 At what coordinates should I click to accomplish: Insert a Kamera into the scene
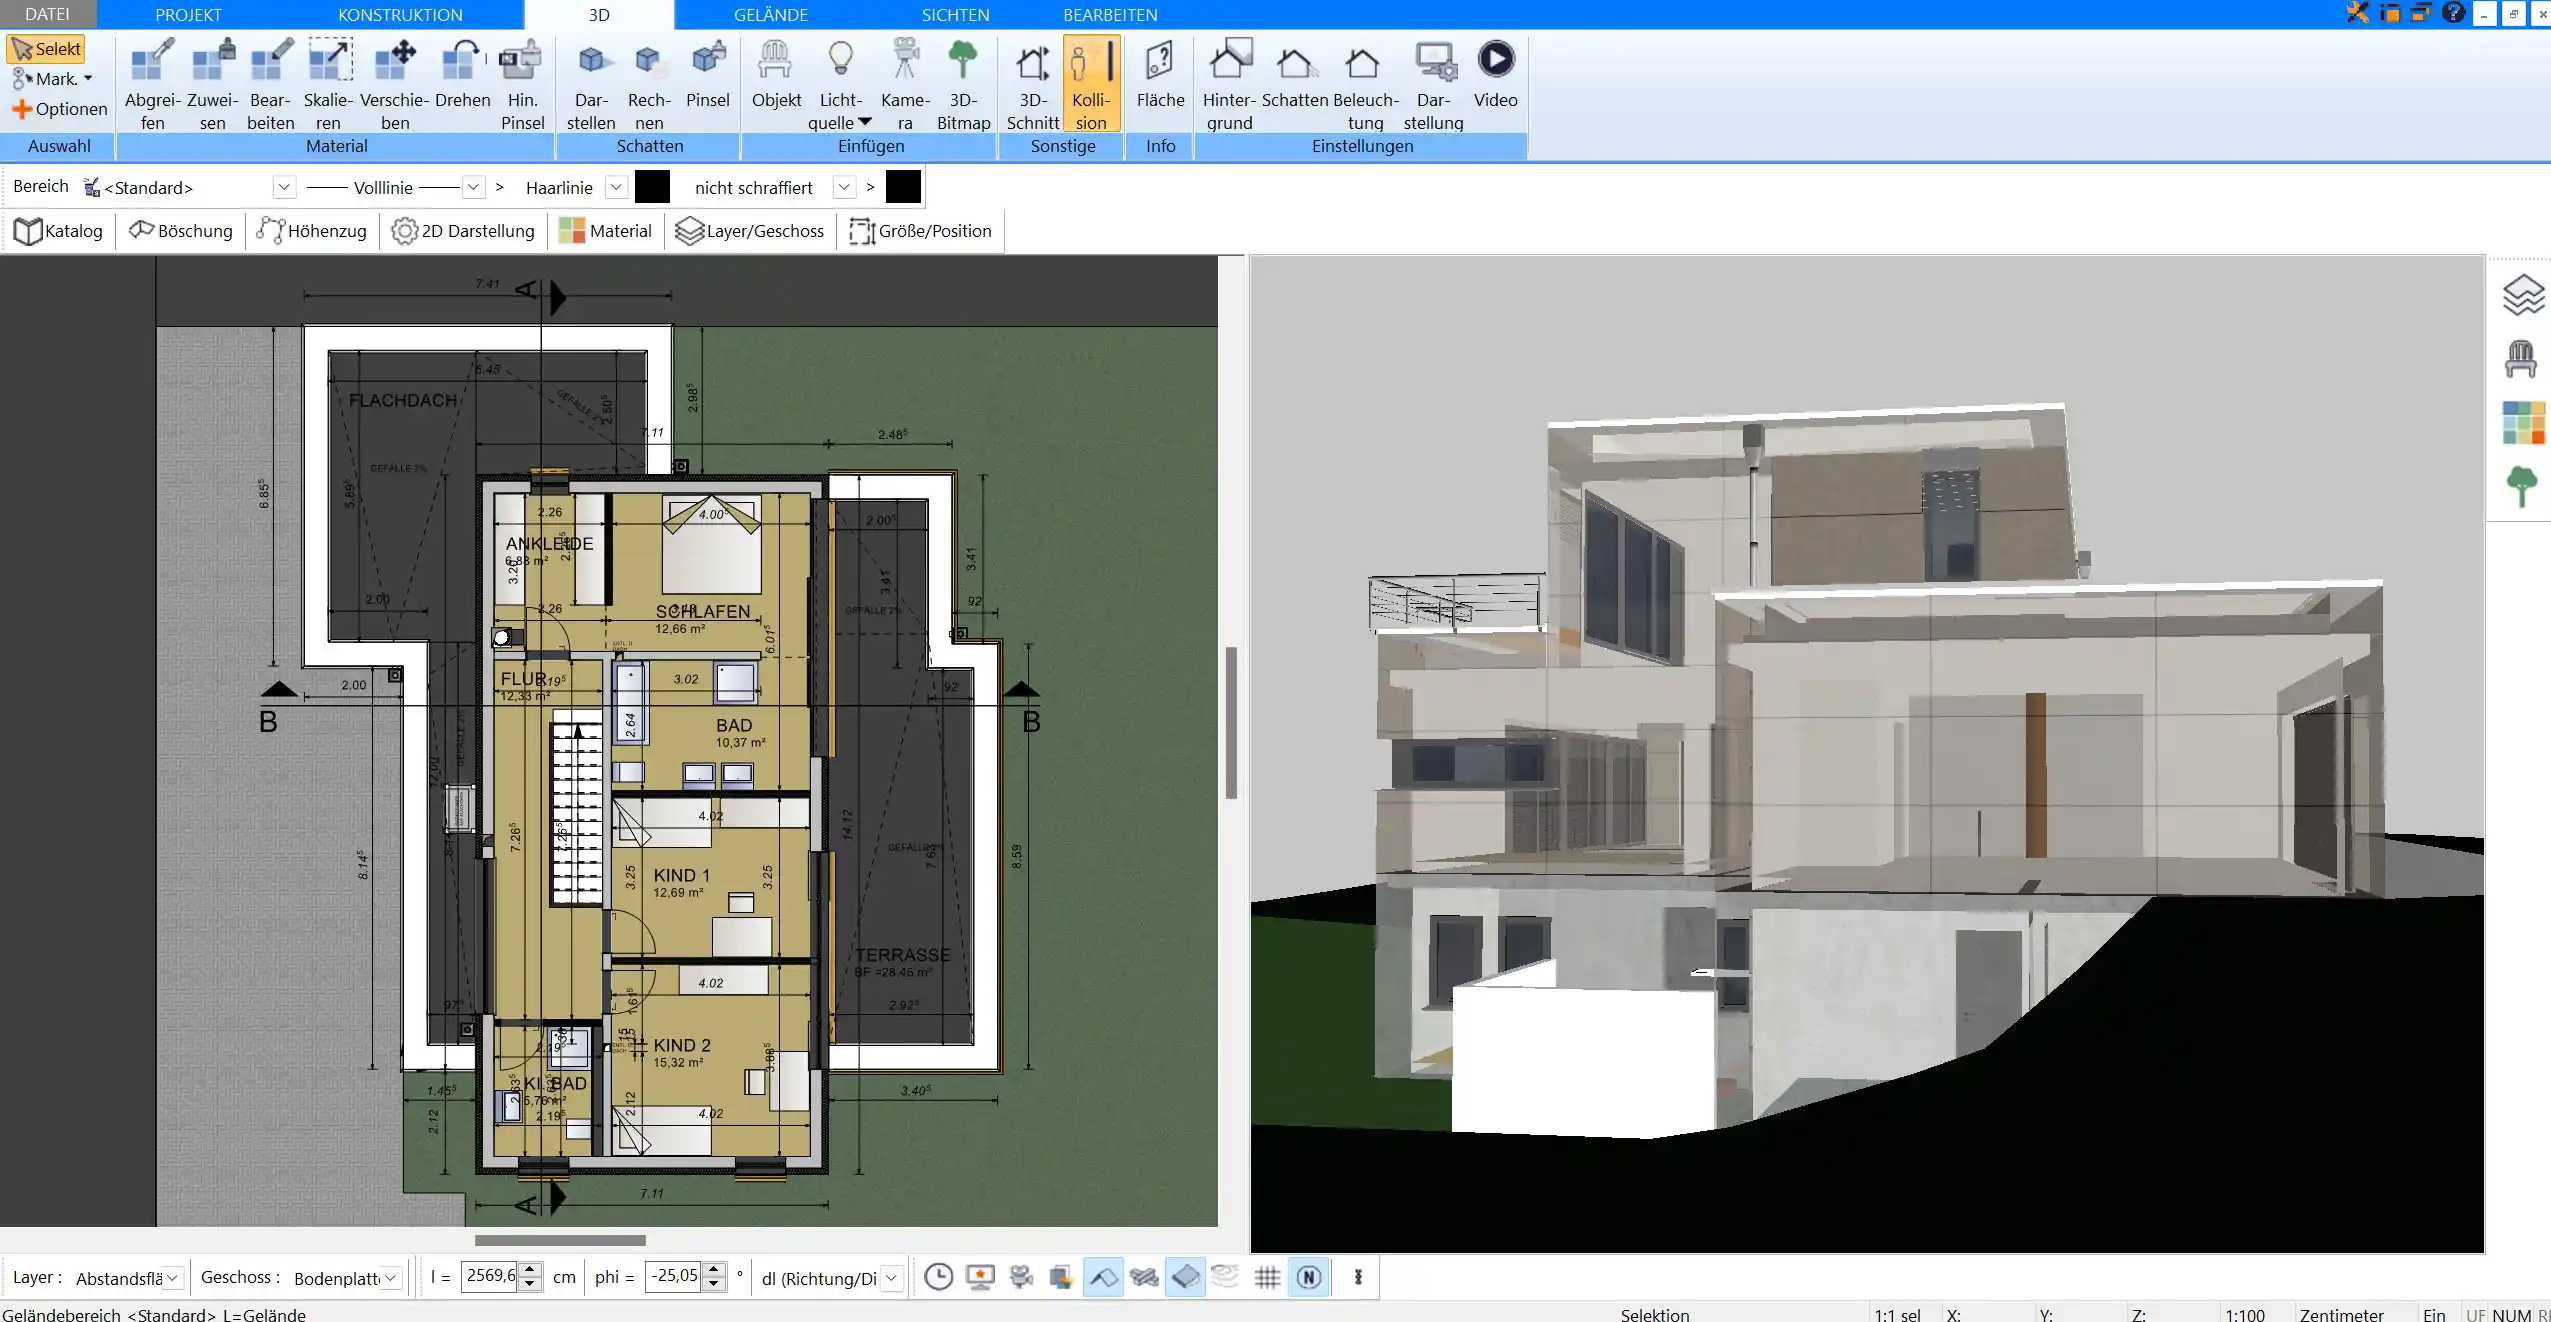[x=905, y=85]
